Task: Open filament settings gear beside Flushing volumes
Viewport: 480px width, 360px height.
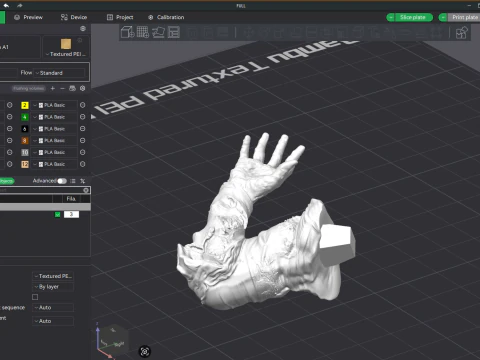Action: 83,88
